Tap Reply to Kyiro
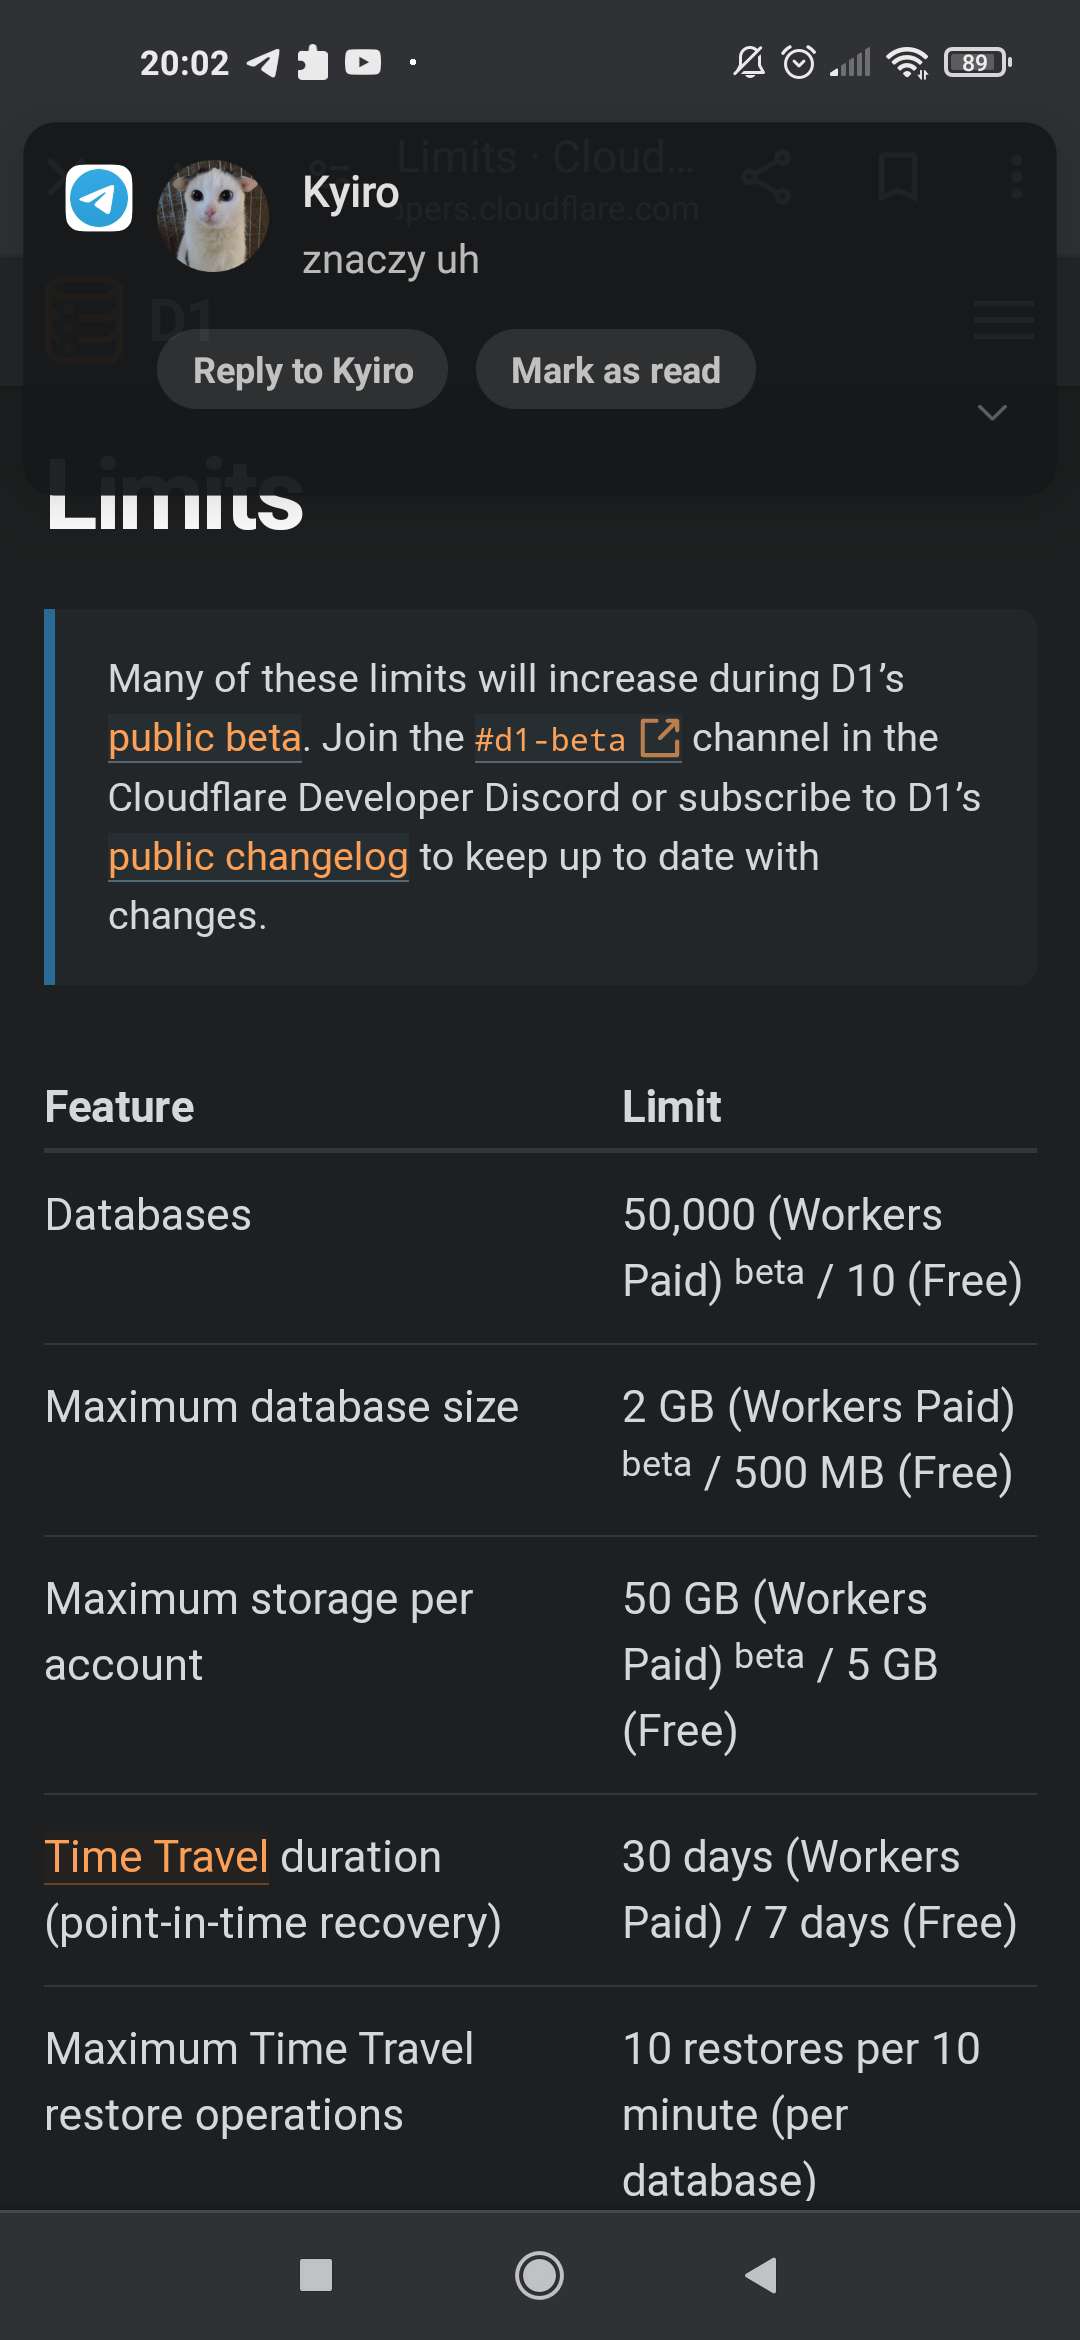The height and width of the screenshot is (2340, 1080). pos(302,369)
